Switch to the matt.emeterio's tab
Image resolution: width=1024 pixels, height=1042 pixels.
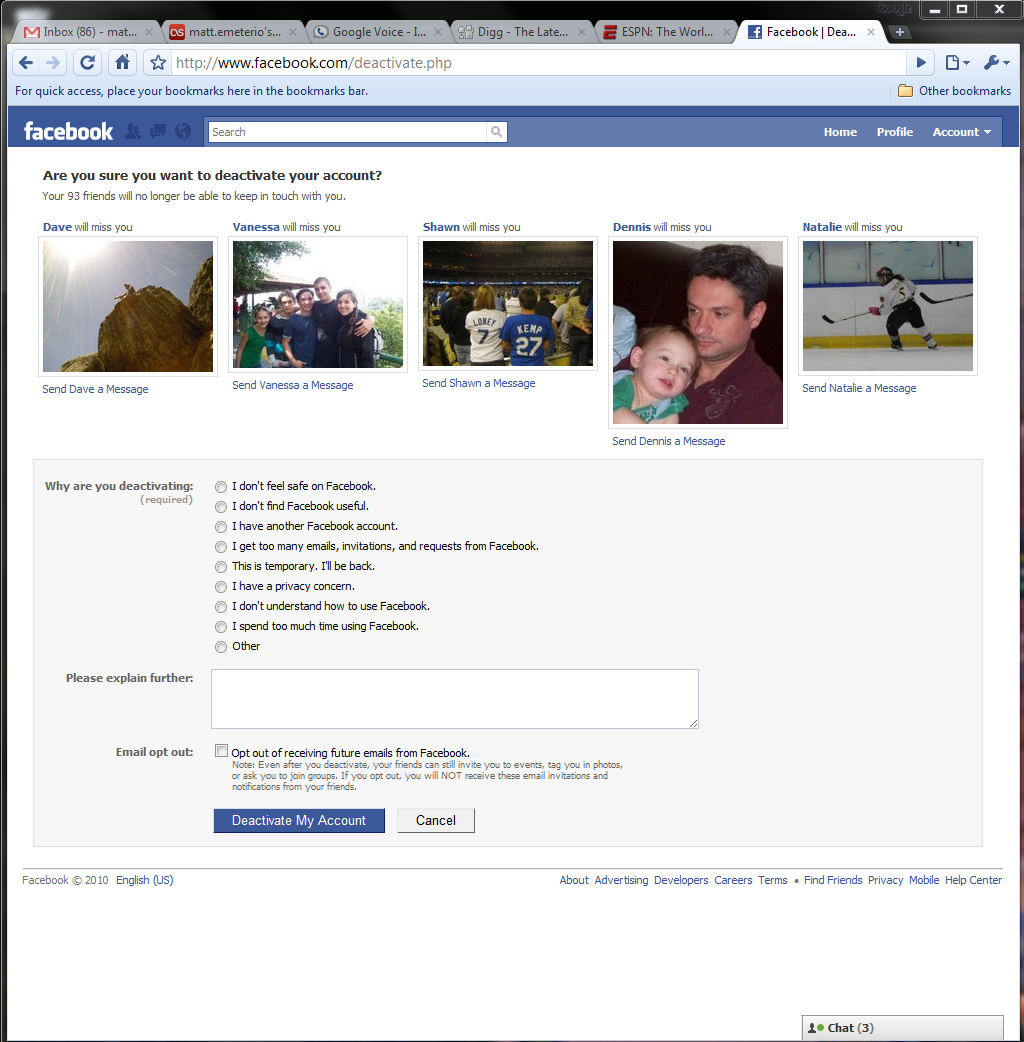coord(231,32)
